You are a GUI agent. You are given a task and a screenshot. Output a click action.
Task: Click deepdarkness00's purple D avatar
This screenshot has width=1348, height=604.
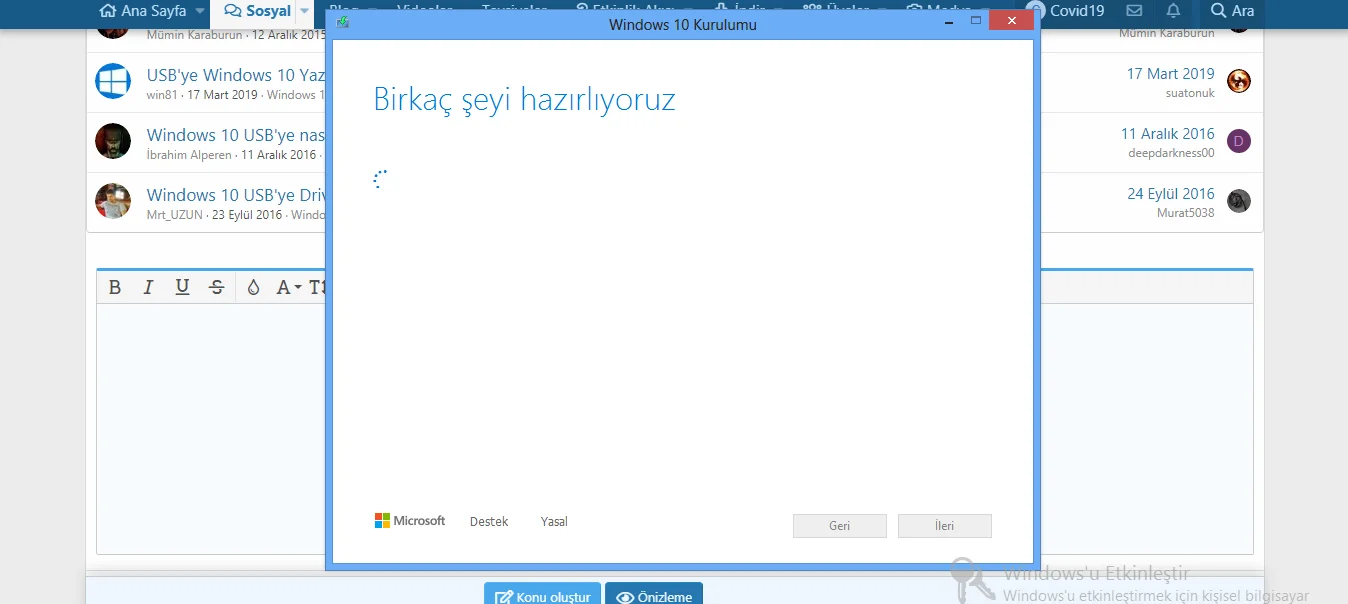pos(1239,141)
